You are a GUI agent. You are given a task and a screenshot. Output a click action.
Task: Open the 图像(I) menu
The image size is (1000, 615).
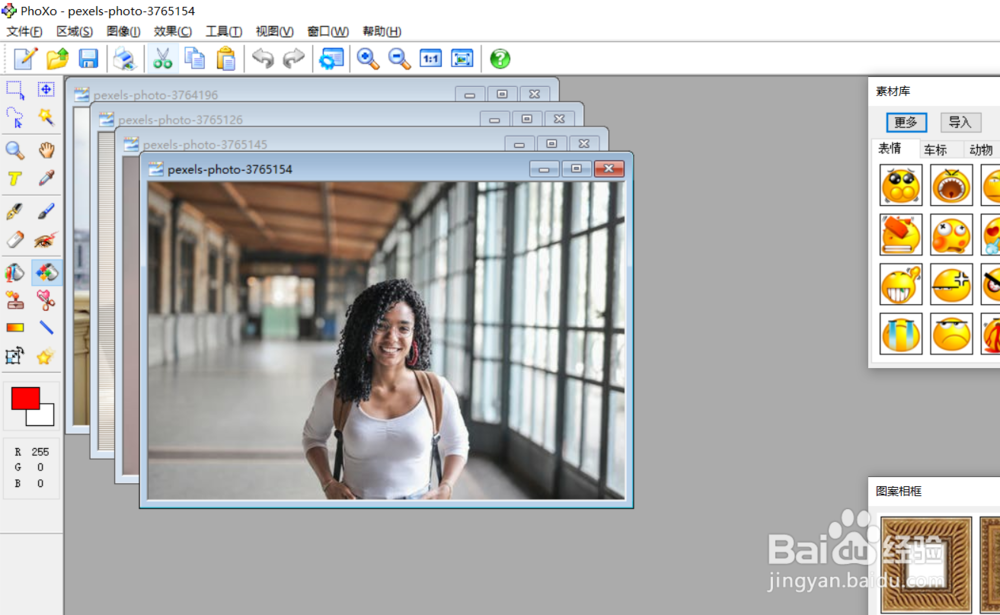click(x=123, y=31)
